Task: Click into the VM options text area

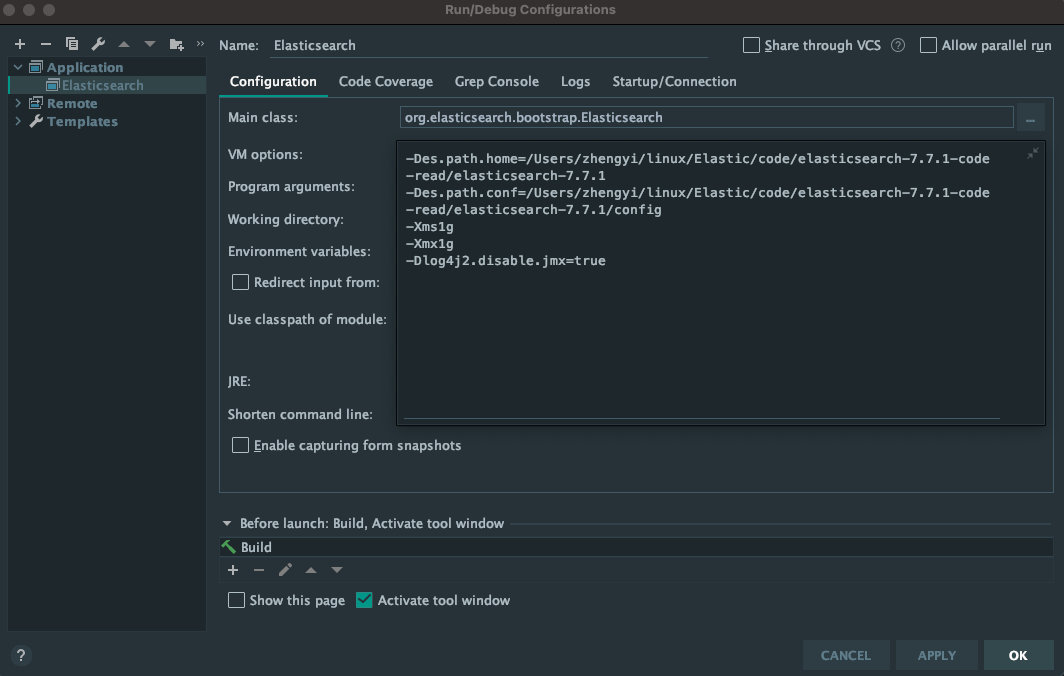Action: tap(720, 283)
